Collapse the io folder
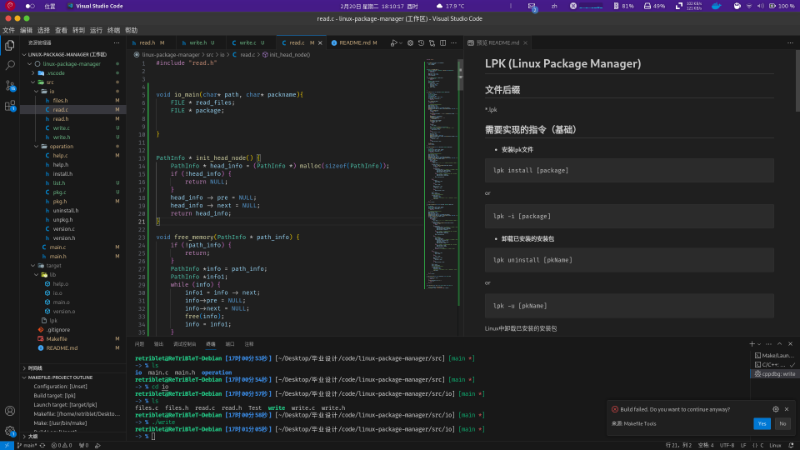Screen dimensions: 800x450 pos(37,91)
